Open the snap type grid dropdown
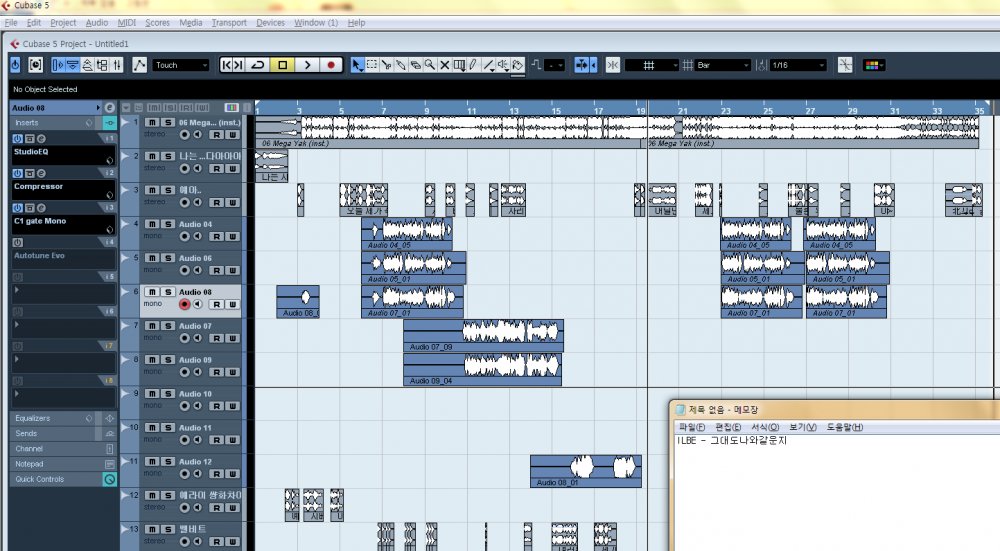The height and width of the screenshot is (551, 1000). tap(652, 65)
